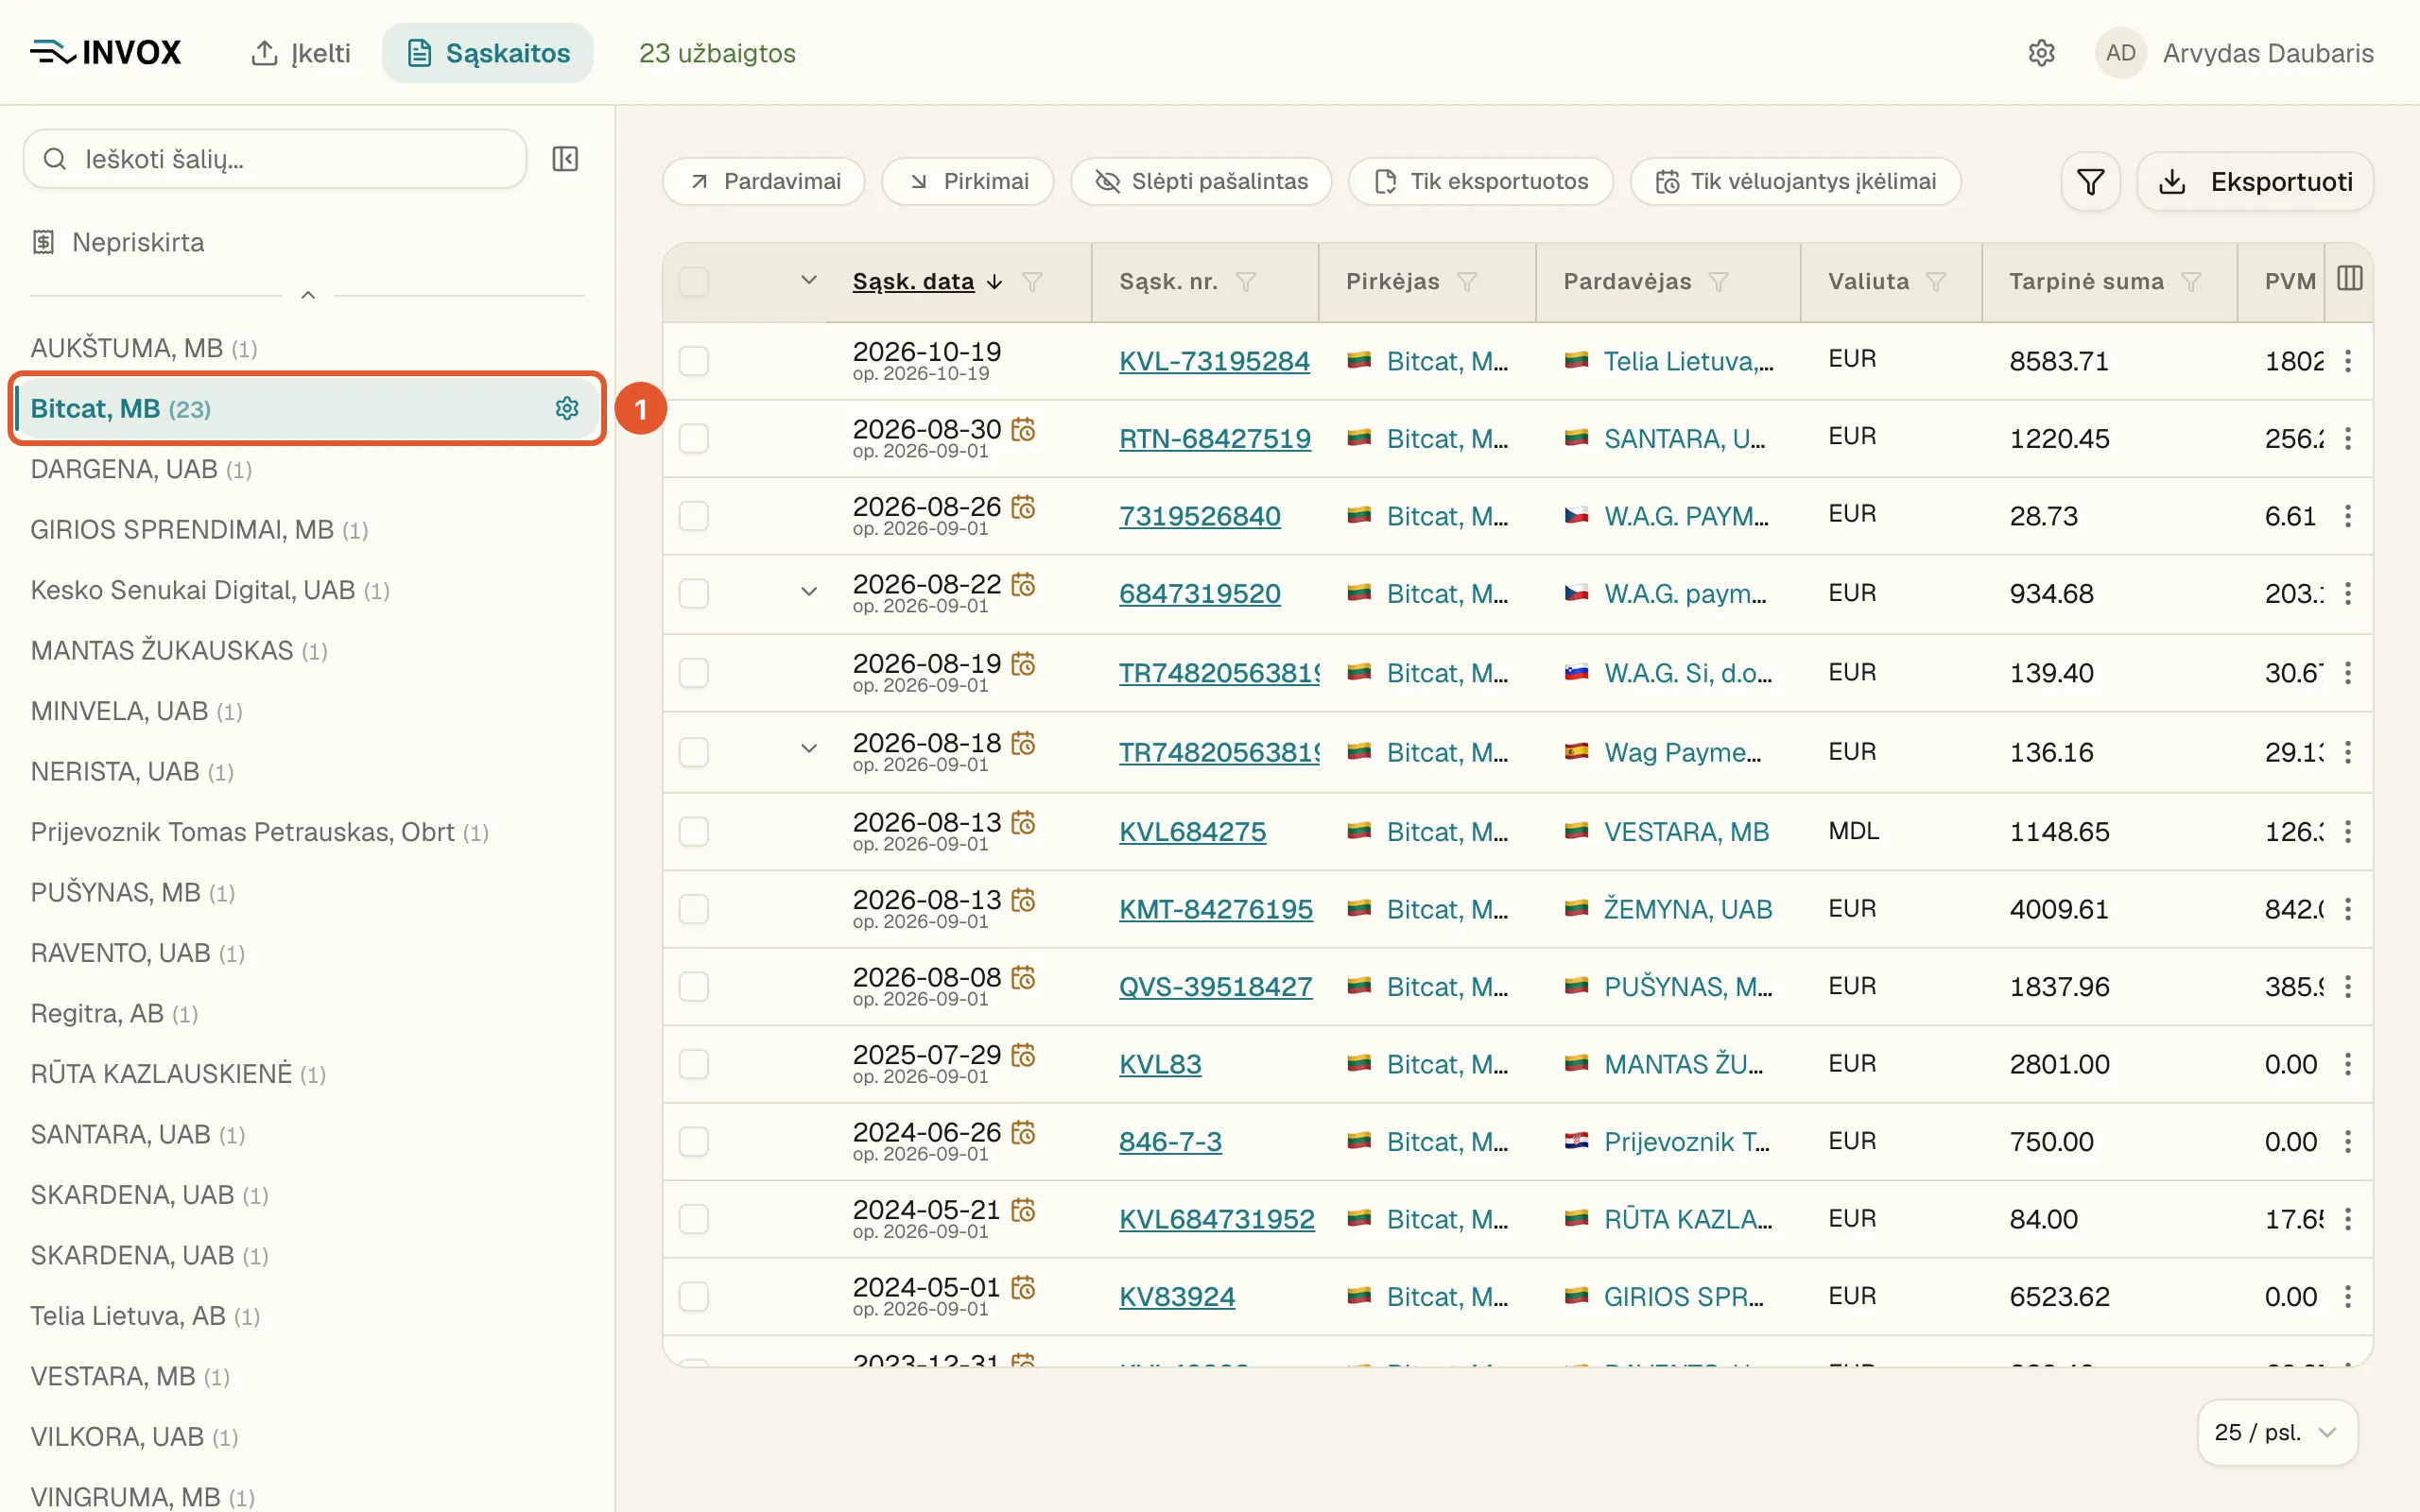Screen dimensions: 2420x1512
Task: Click late-upload icon on 2024-06-26 row
Action: pos(1023,1132)
